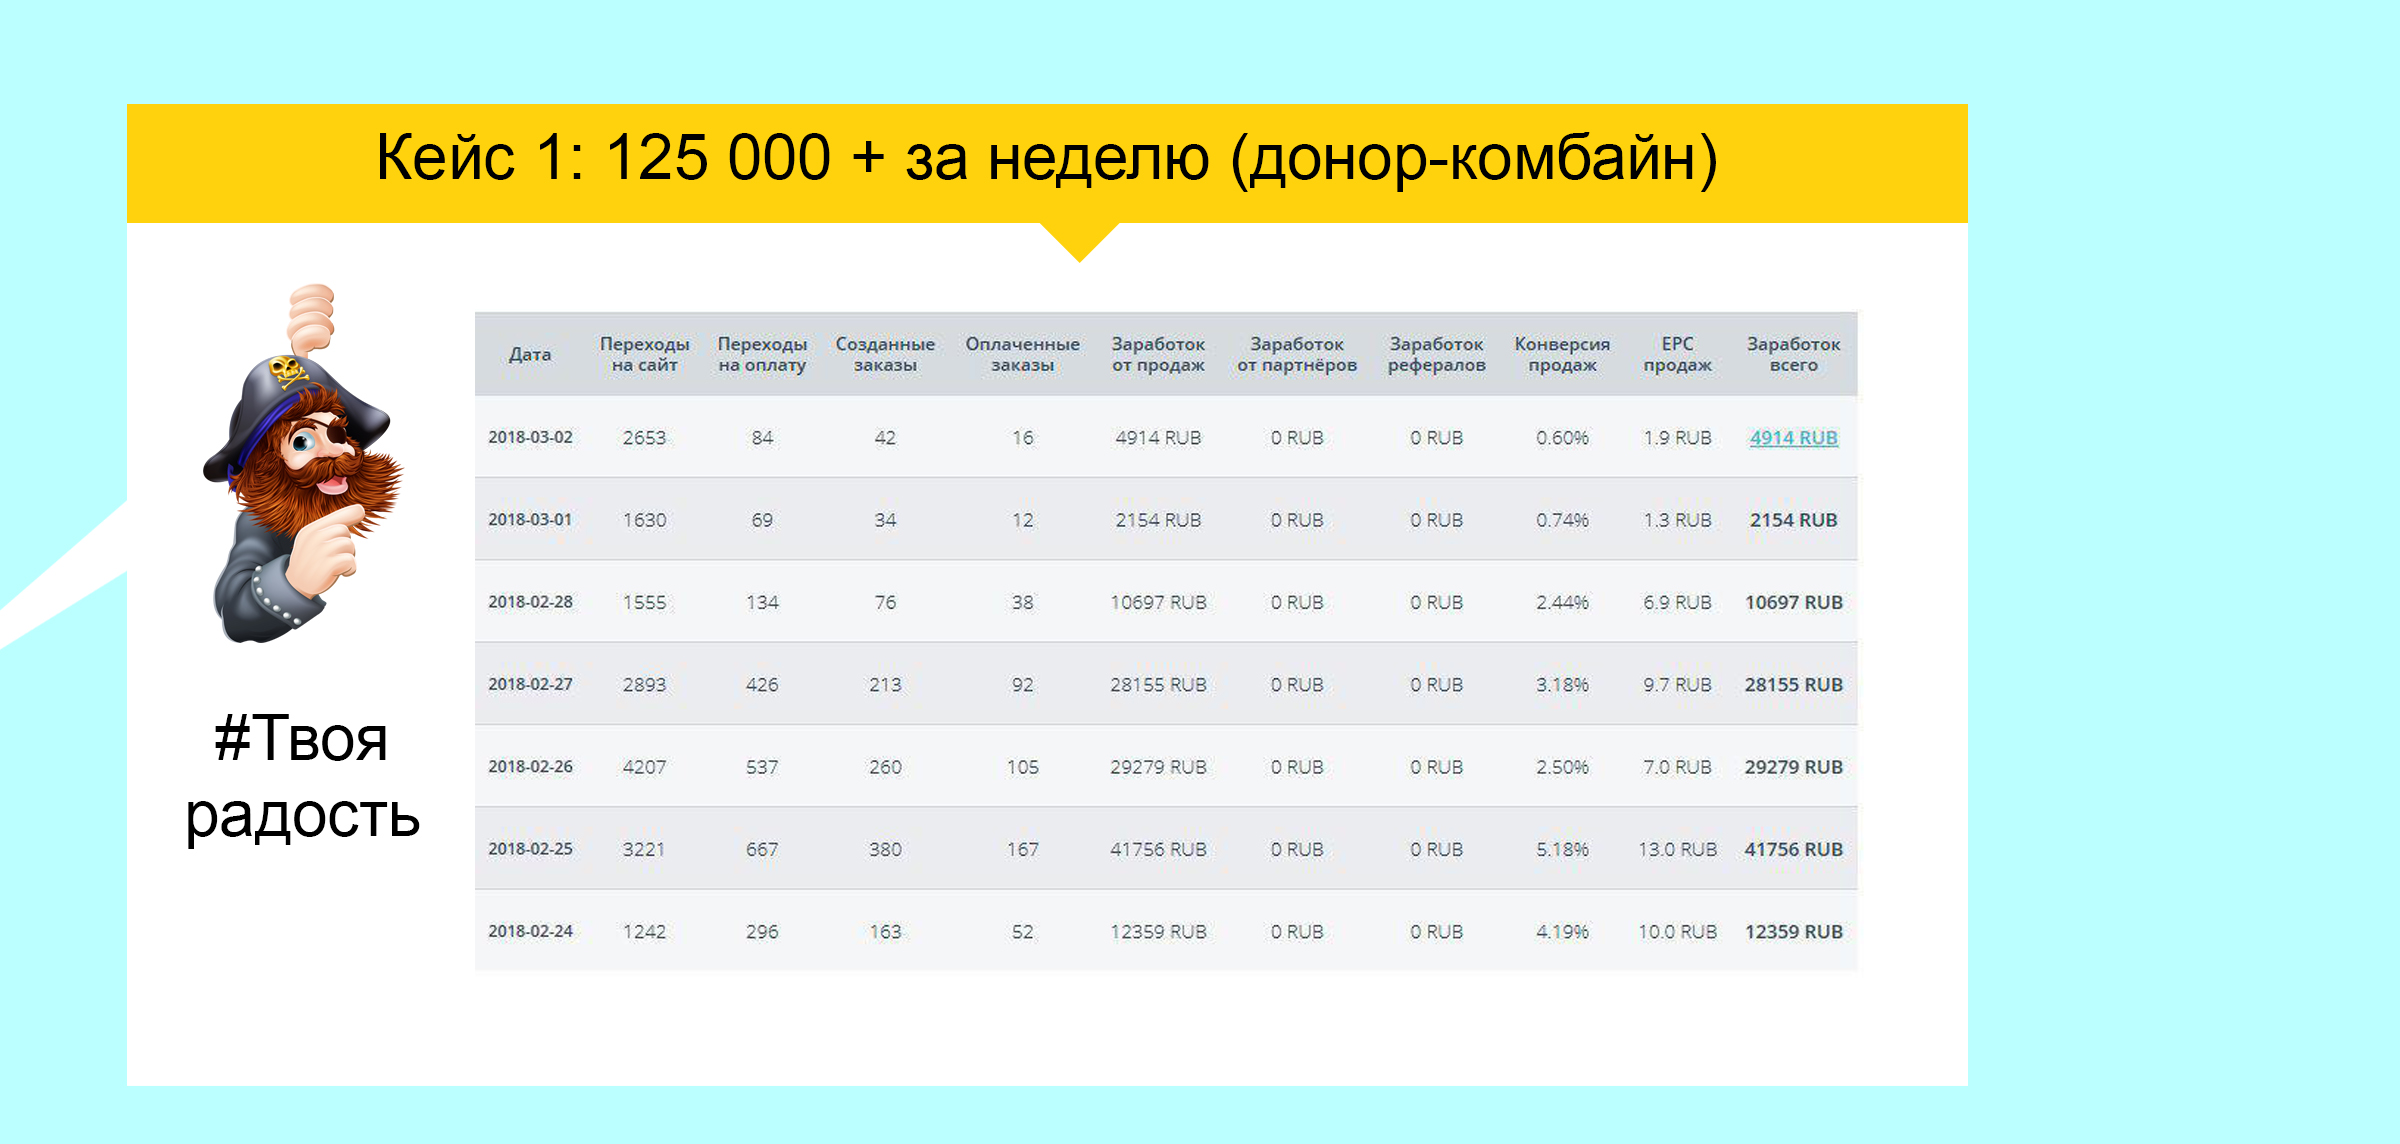2400x1144 pixels.
Task: Click the Кейс 1 yellow title banner
Action: [1046, 160]
